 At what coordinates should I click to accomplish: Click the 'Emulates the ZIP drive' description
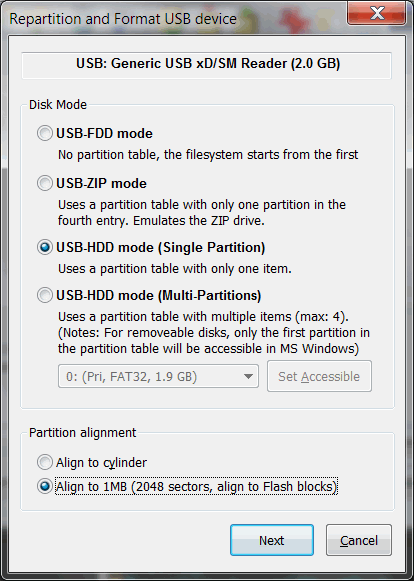(x=199, y=220)
